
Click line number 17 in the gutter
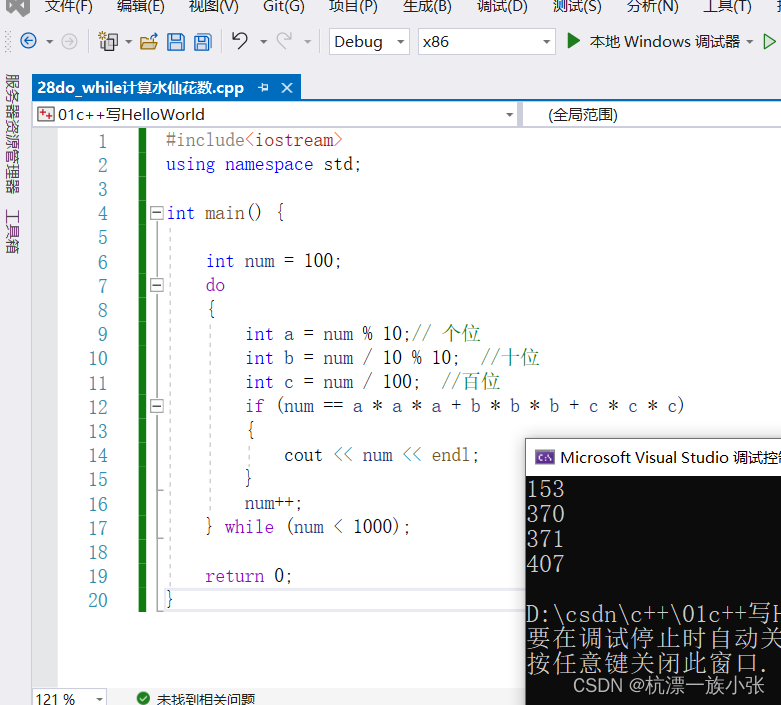(x=98, y=528)
